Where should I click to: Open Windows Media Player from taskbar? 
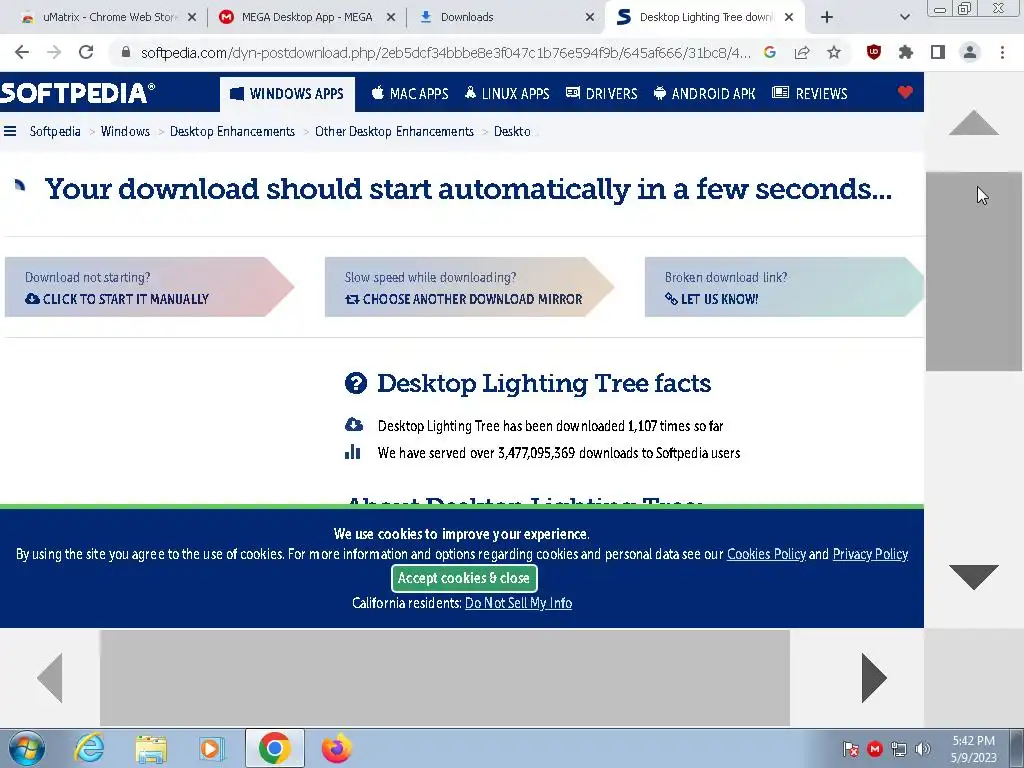point(211,748)
